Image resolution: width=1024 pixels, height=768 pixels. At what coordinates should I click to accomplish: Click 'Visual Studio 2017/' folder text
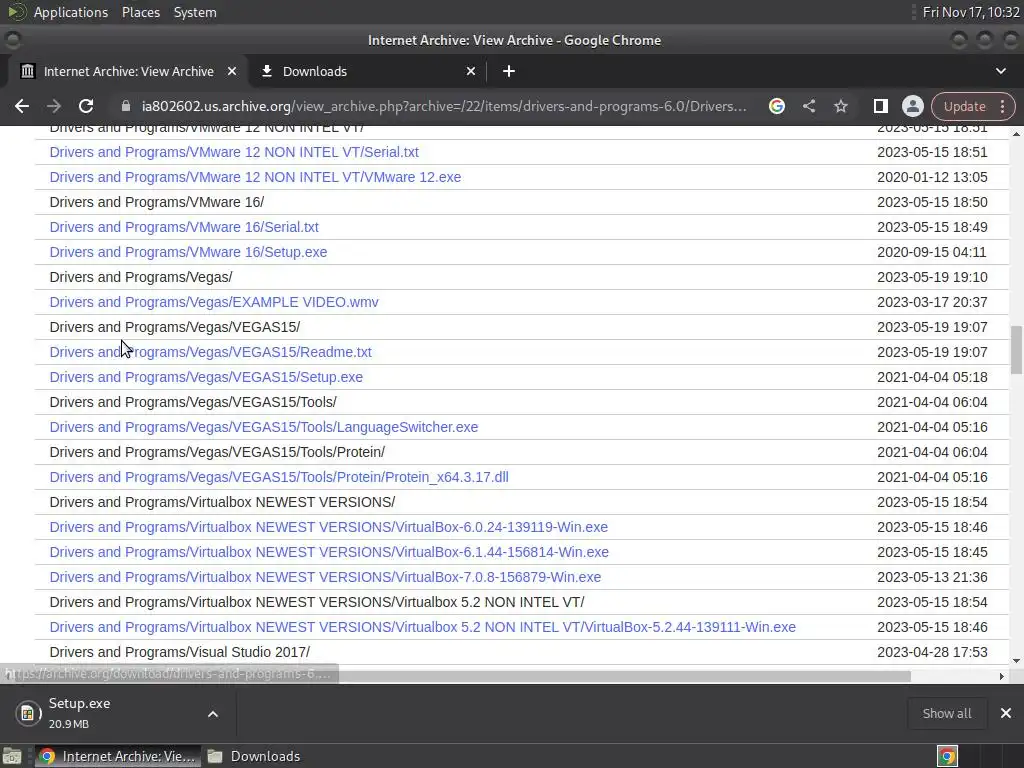click(x=180, y=652)
